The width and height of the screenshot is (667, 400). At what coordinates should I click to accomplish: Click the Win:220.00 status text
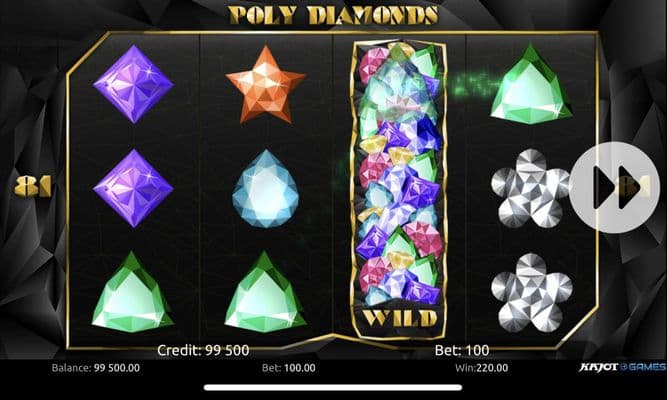click(482, 368)
